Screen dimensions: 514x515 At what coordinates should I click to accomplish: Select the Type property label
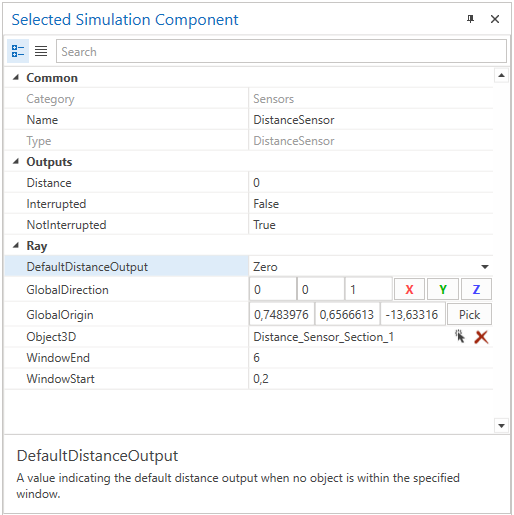[39, 141]
